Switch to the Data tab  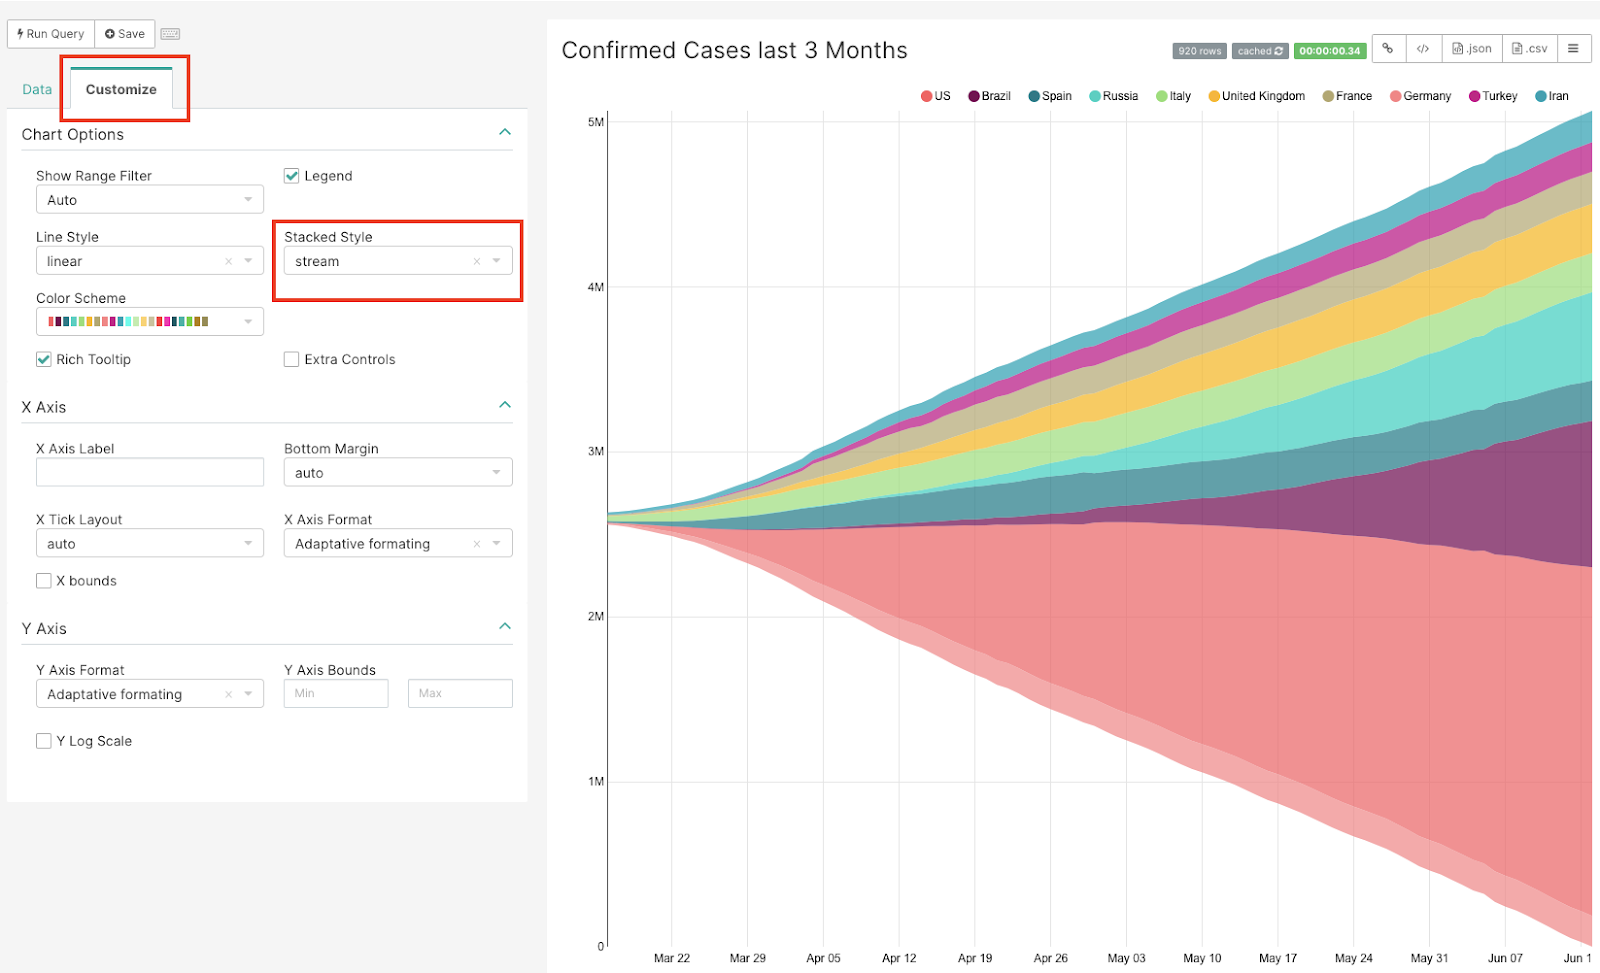(37, 89)
